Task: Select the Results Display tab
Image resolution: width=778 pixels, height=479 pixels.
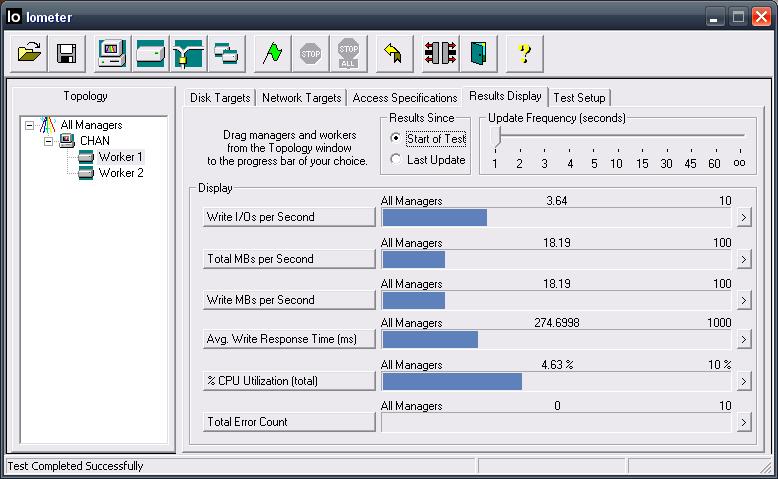Action: 505,96
